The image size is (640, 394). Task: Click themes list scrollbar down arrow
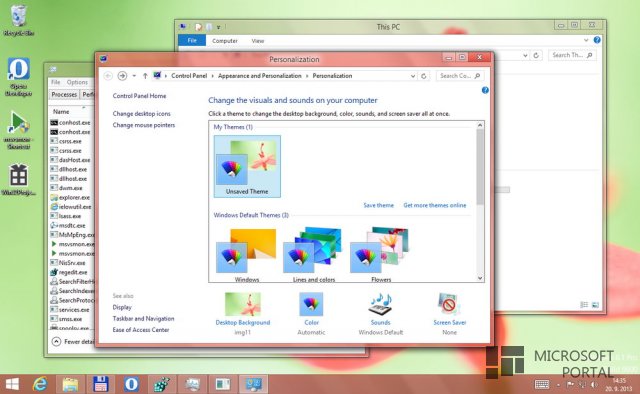pyautogui.click(x=480, y=278)
